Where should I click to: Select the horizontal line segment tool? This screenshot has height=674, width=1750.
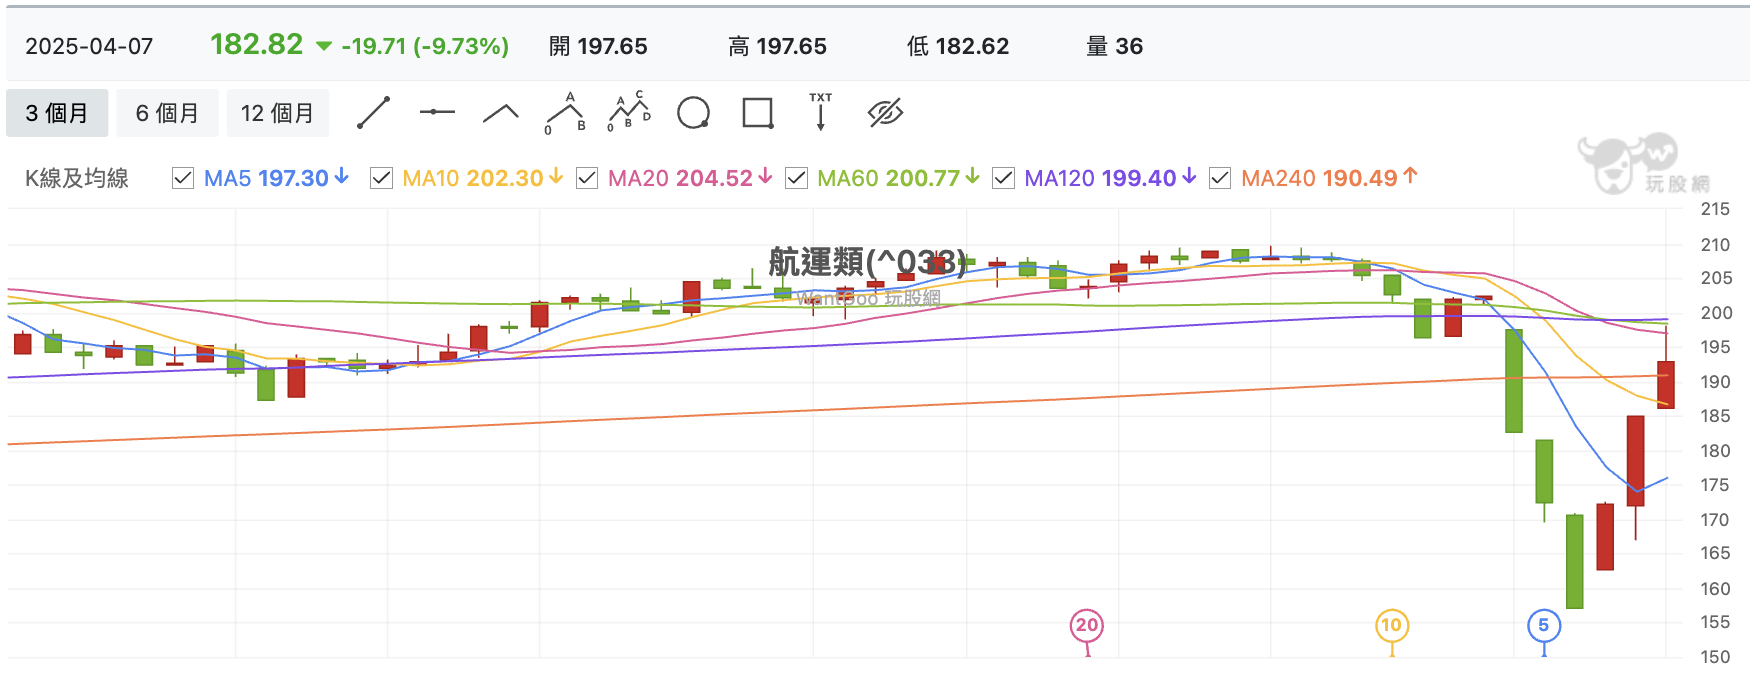click(437, 112)
